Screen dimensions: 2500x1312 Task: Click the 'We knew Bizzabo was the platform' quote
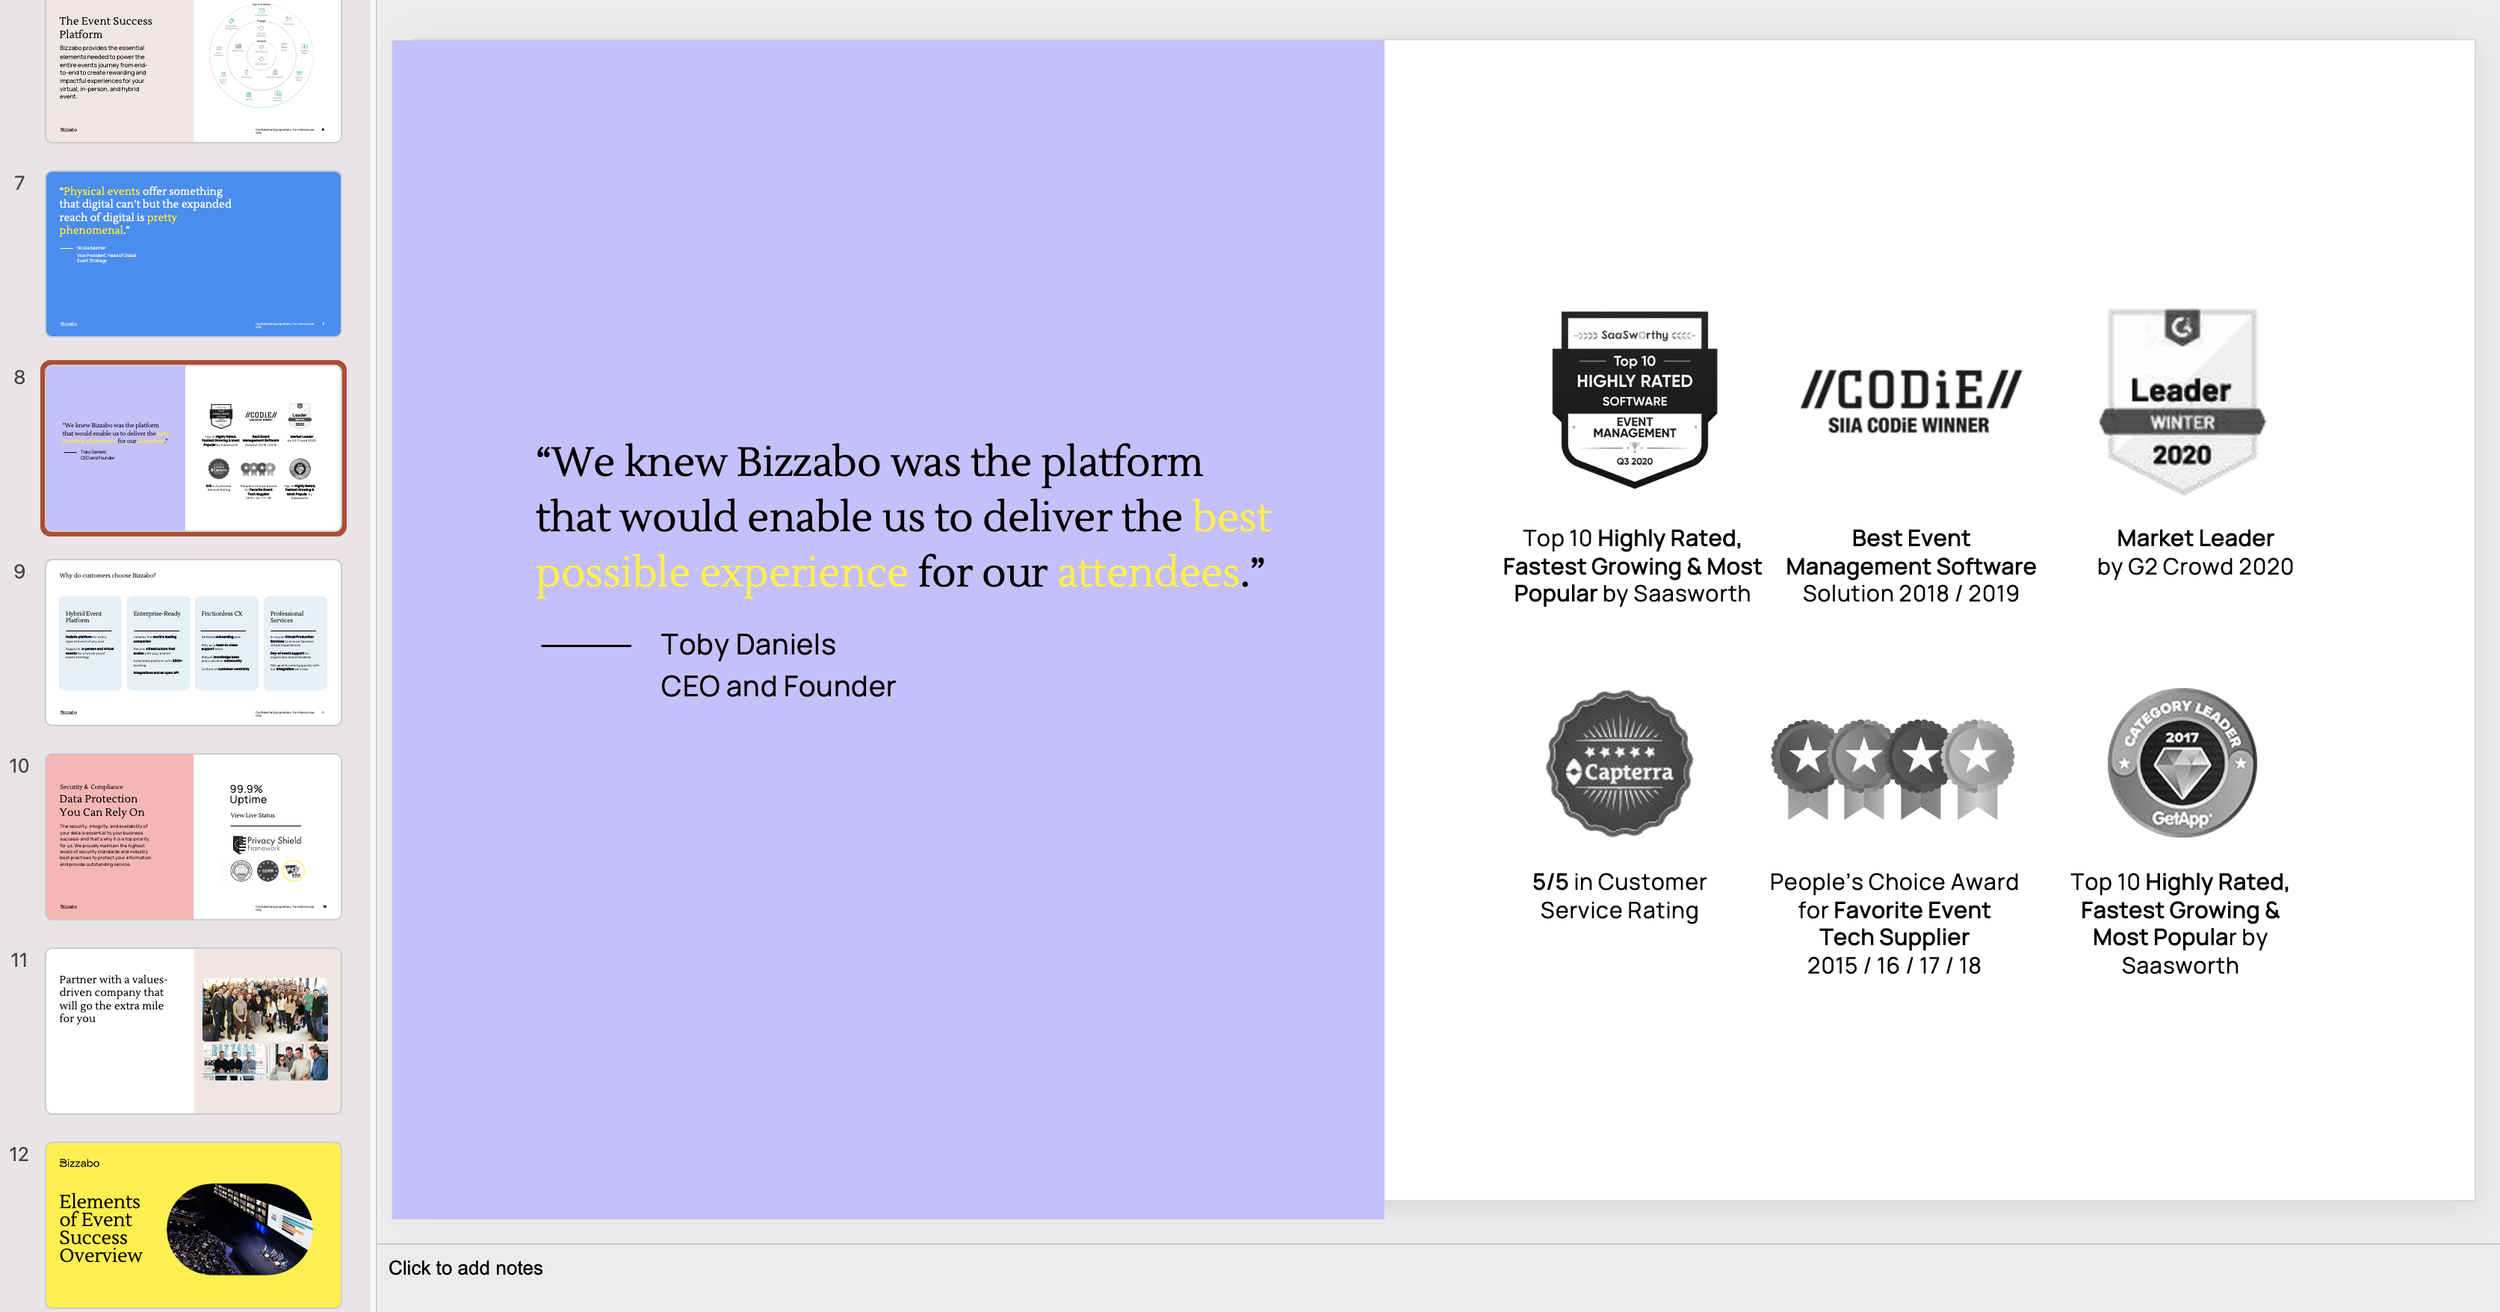tap(904, 518)
